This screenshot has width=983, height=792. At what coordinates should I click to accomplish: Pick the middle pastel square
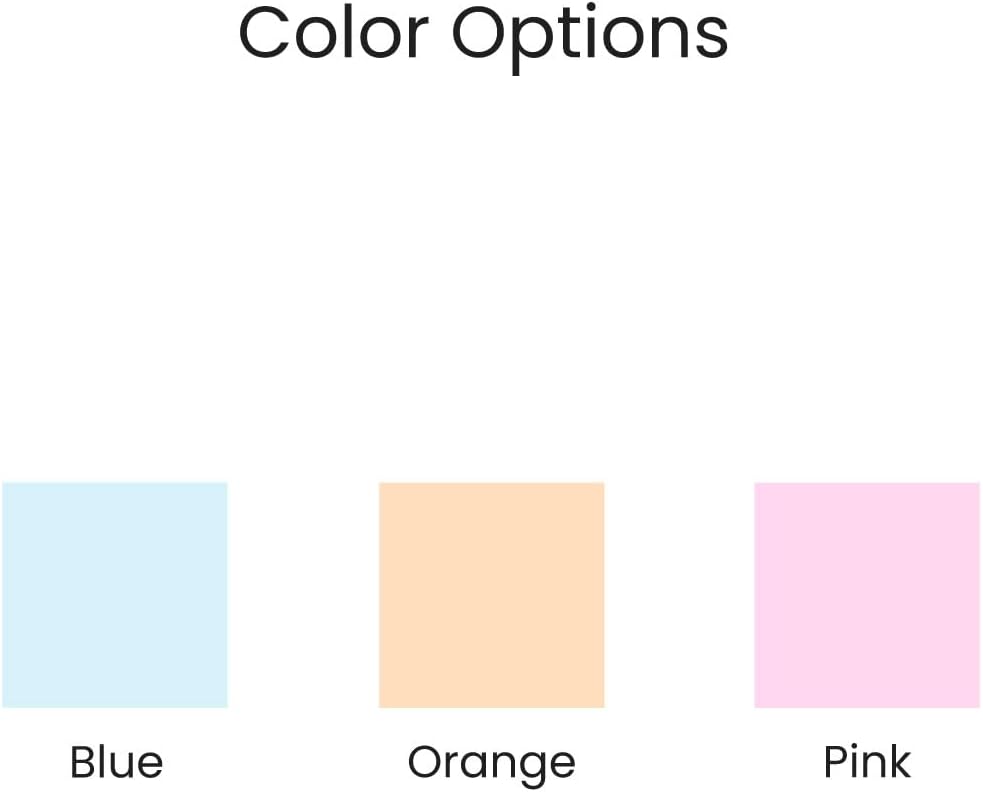(x=491, y=594)
